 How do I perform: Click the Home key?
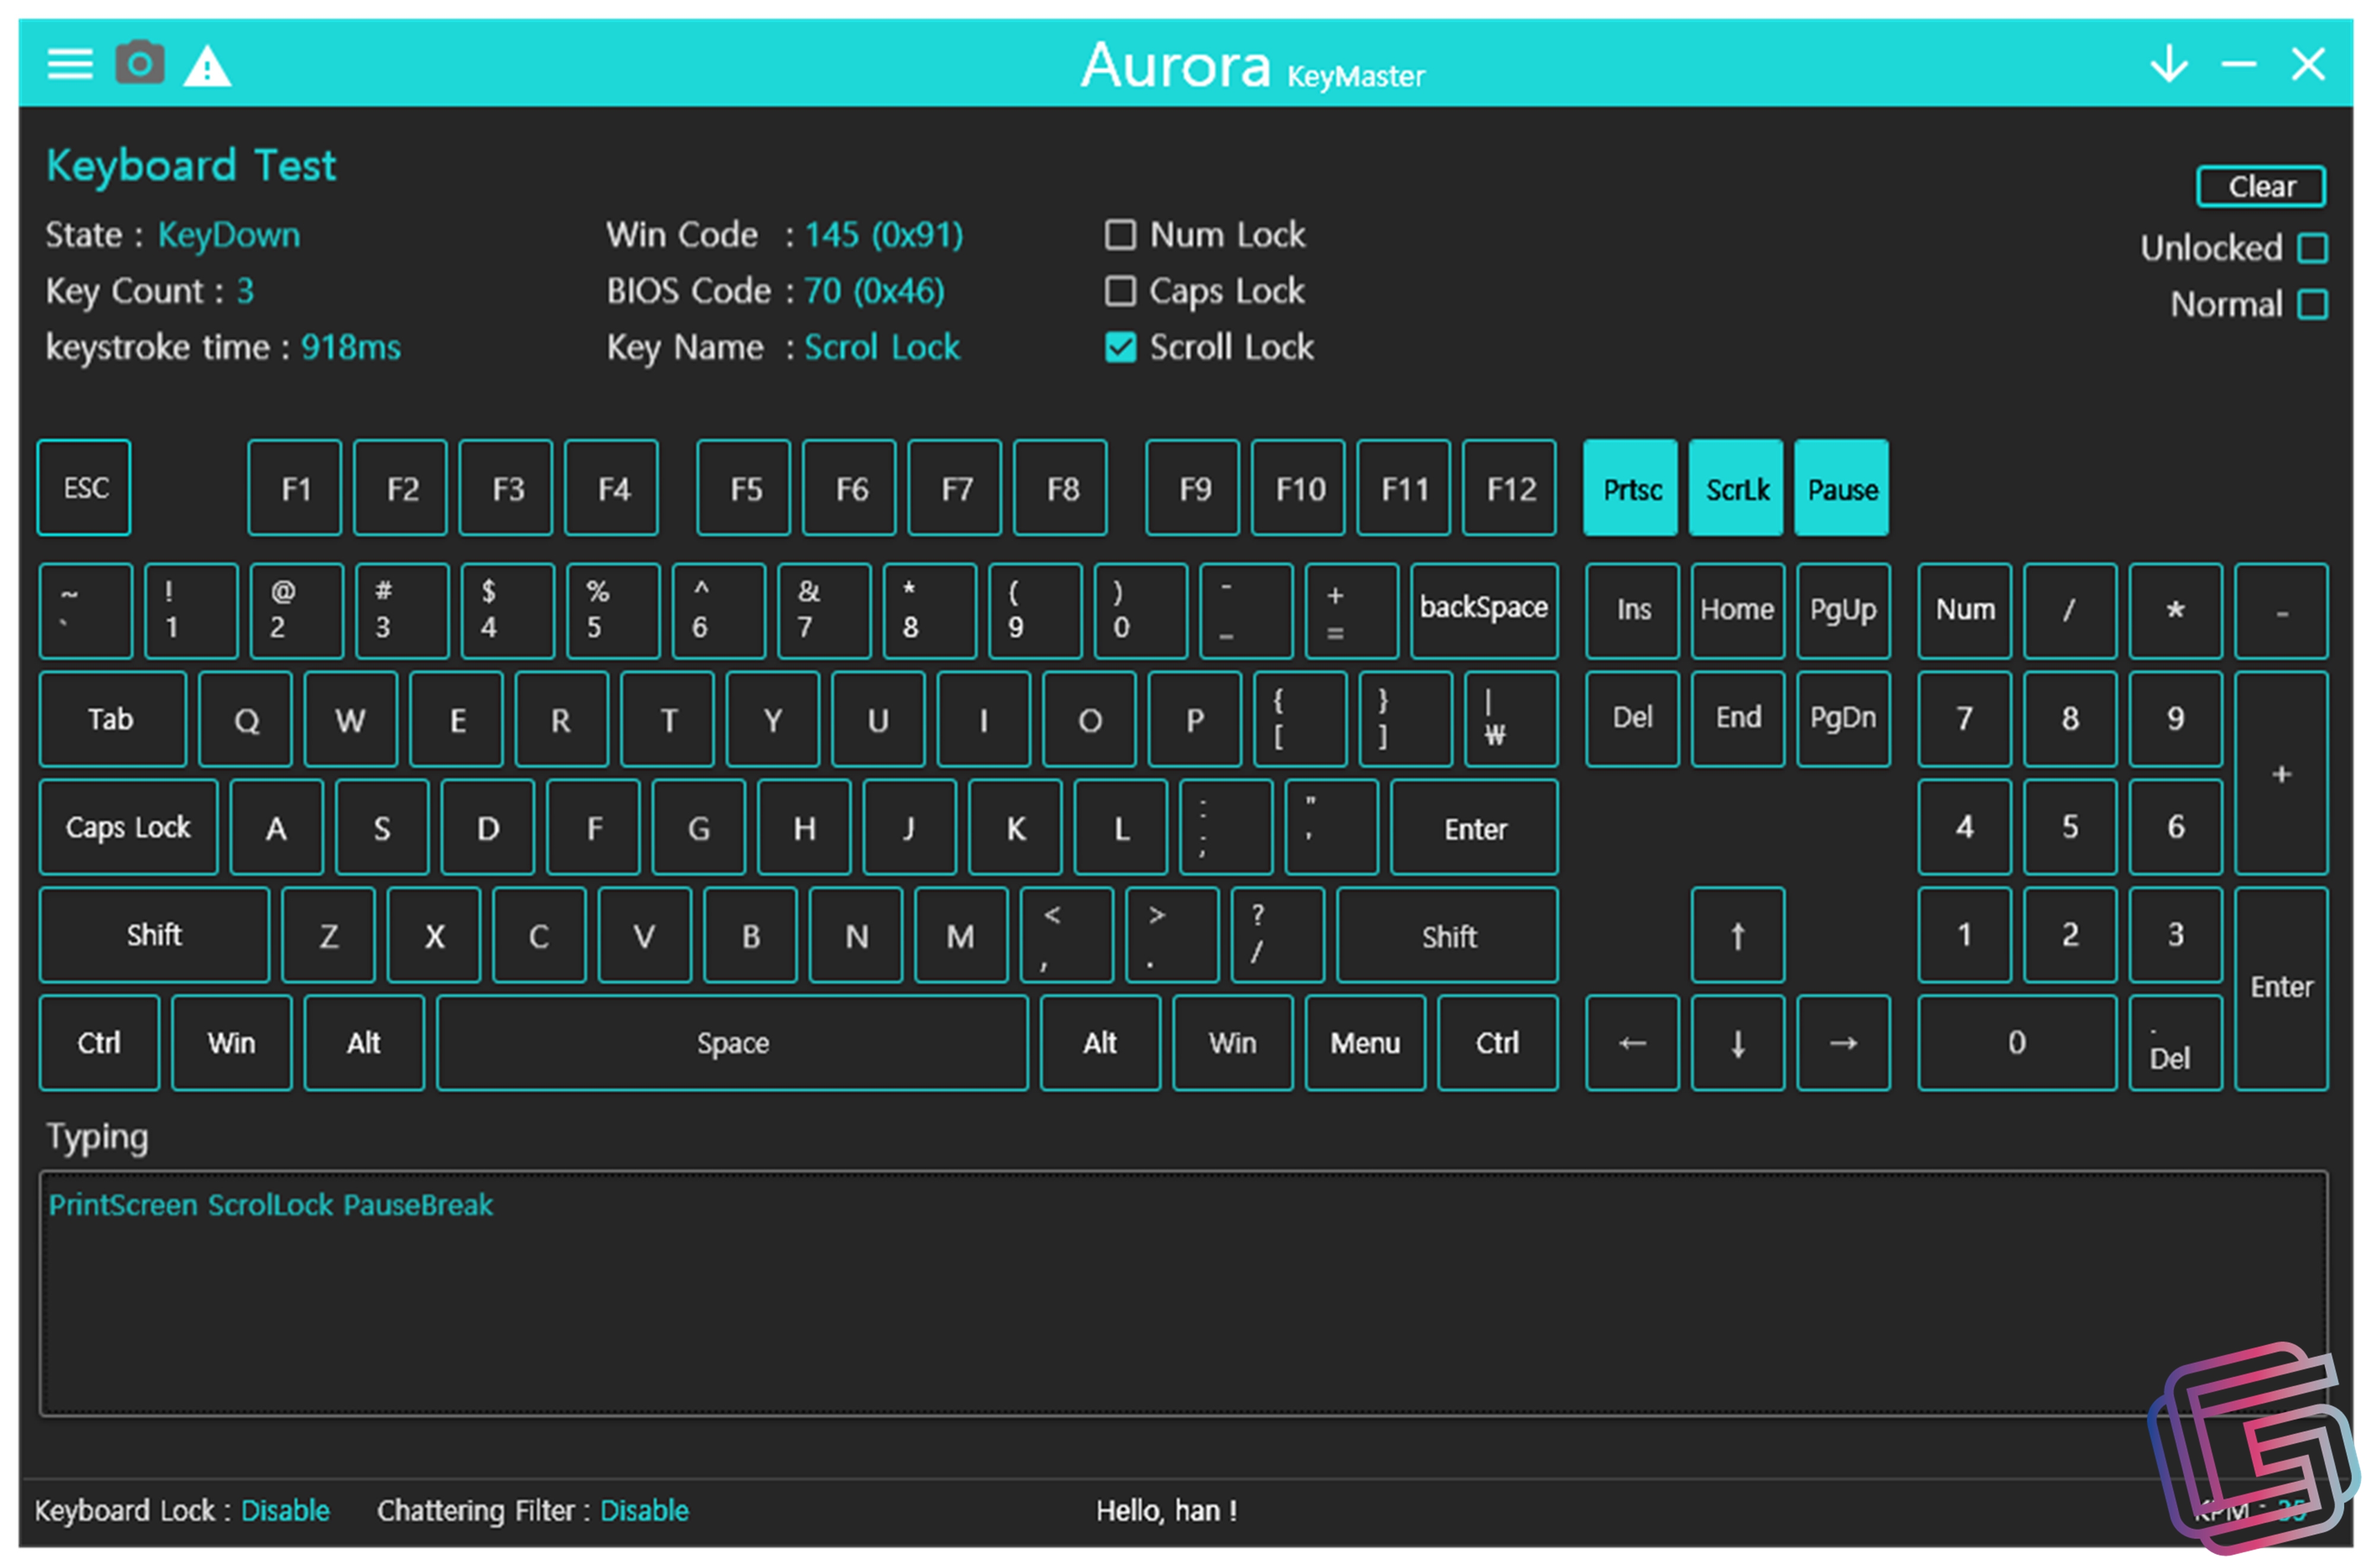click(x=1737, y=611)
